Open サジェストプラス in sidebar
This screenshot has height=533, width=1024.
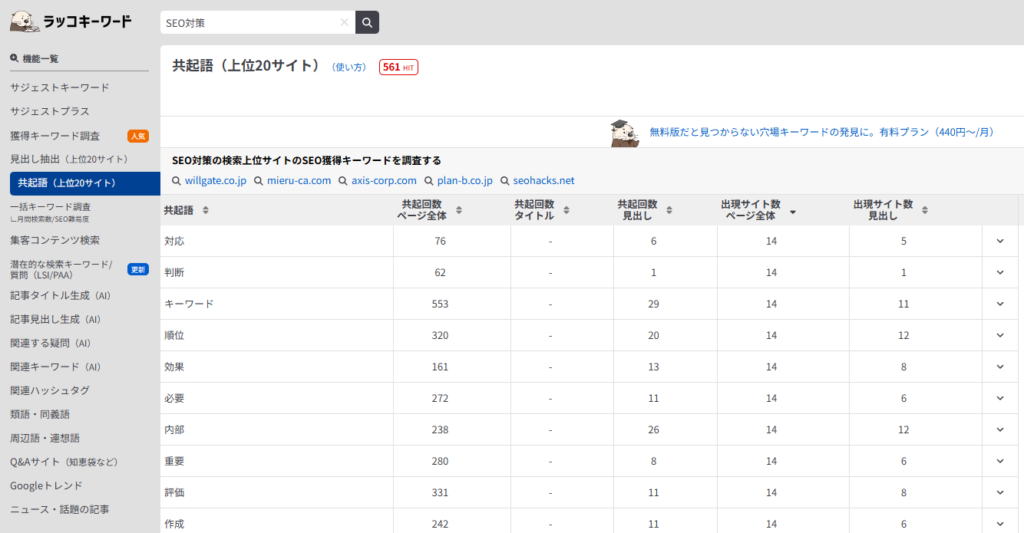(50, 112)
